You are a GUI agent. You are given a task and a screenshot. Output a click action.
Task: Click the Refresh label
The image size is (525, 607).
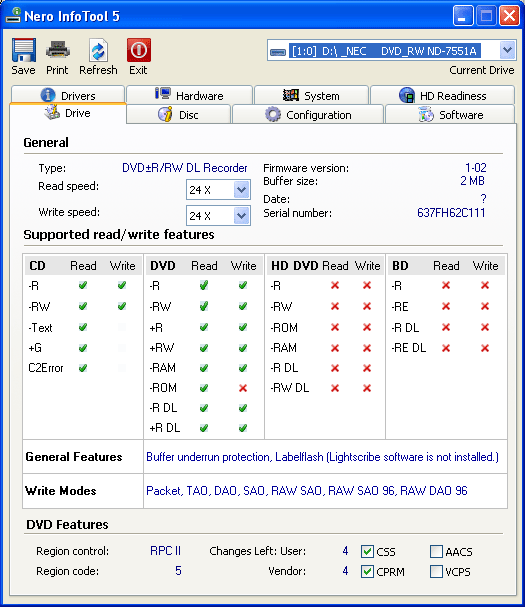98,70
